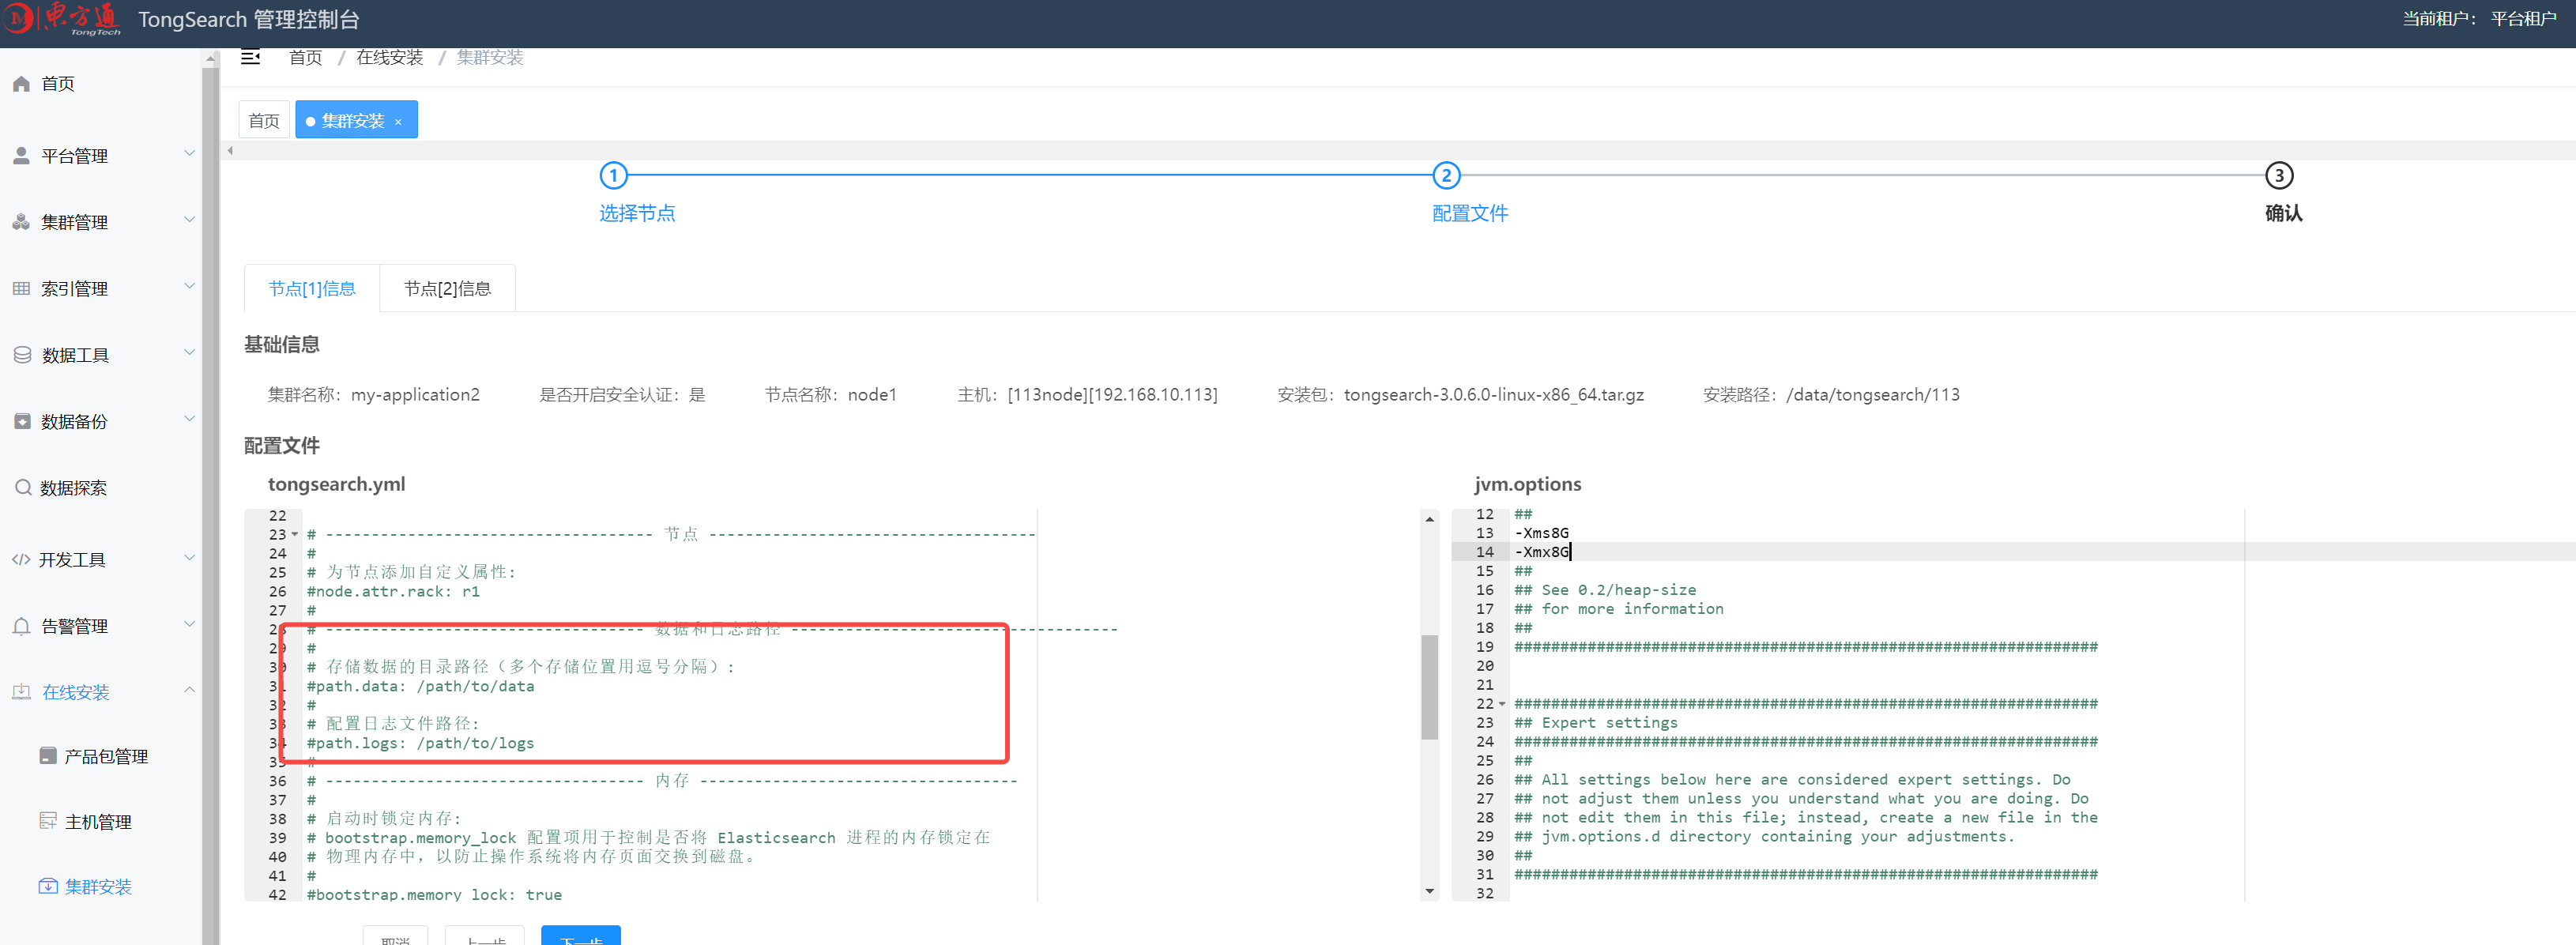Expand 索引管理 menu chevron
This screenshot has width=2576, height=945.
189,287
